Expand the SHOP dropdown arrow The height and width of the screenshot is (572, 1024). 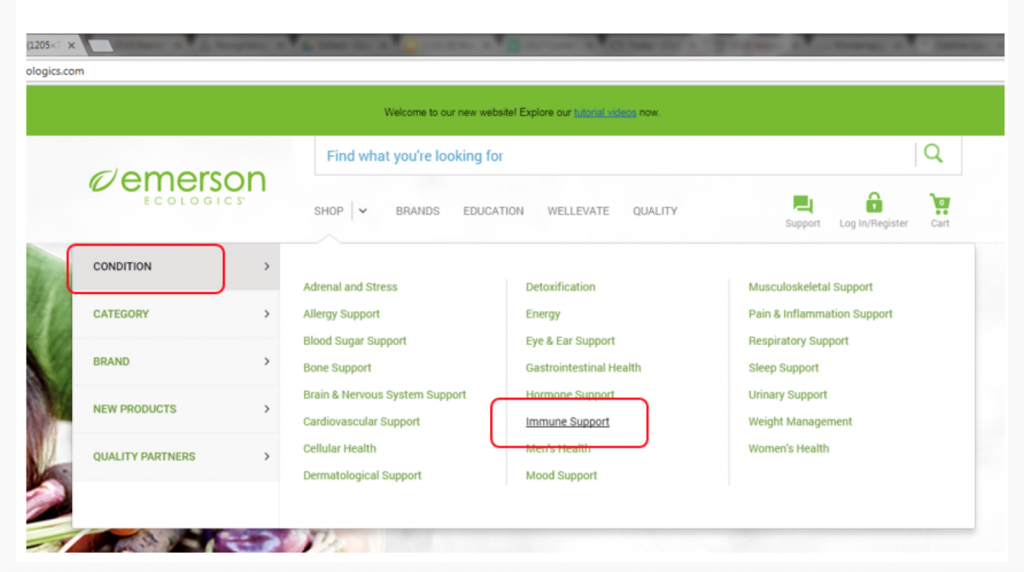coord(362,211)
